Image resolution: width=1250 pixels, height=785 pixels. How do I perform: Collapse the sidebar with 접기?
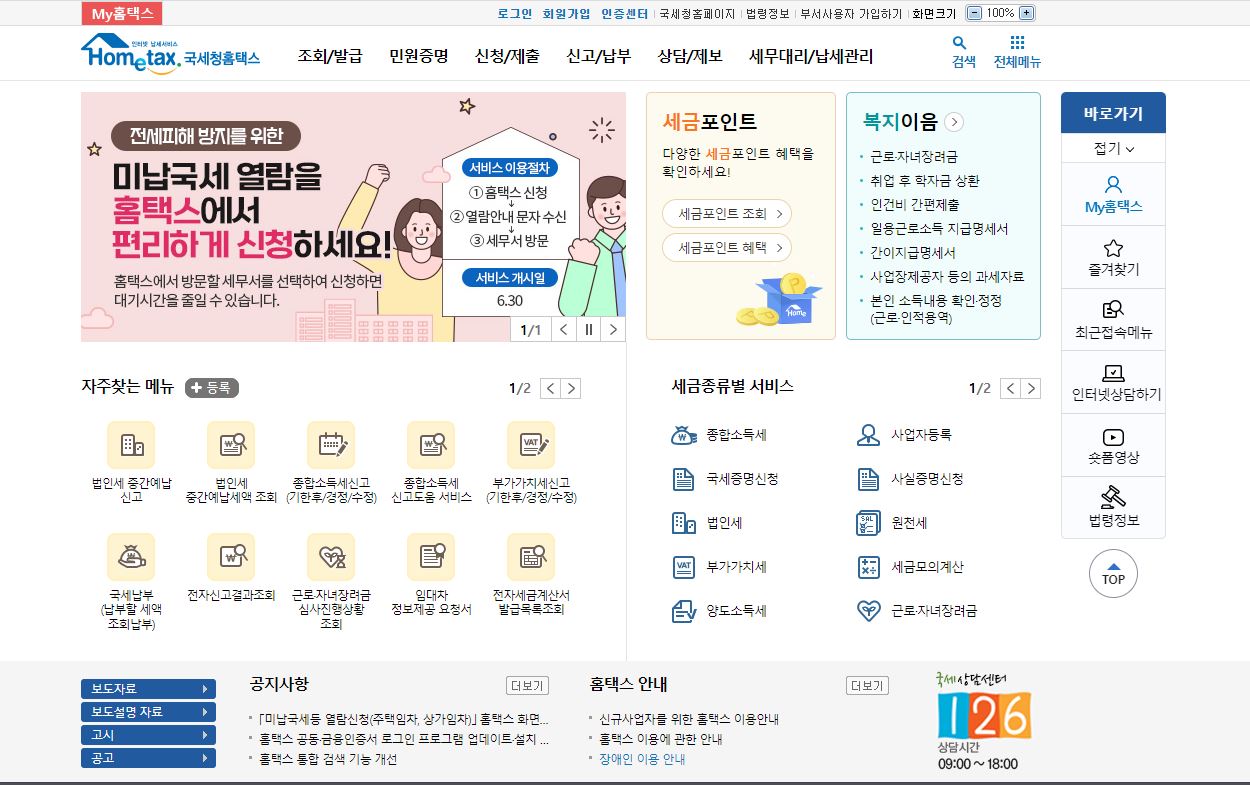[x=1113, y=149]
